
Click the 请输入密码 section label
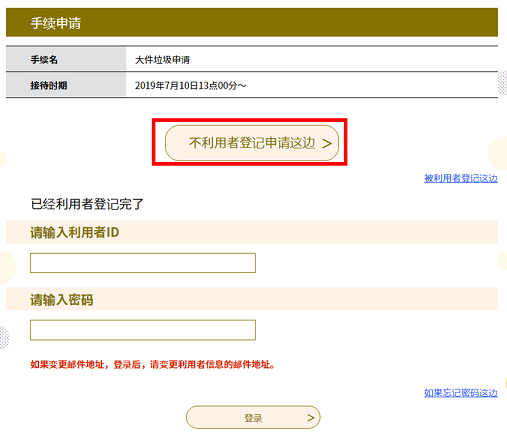point(62,300)
